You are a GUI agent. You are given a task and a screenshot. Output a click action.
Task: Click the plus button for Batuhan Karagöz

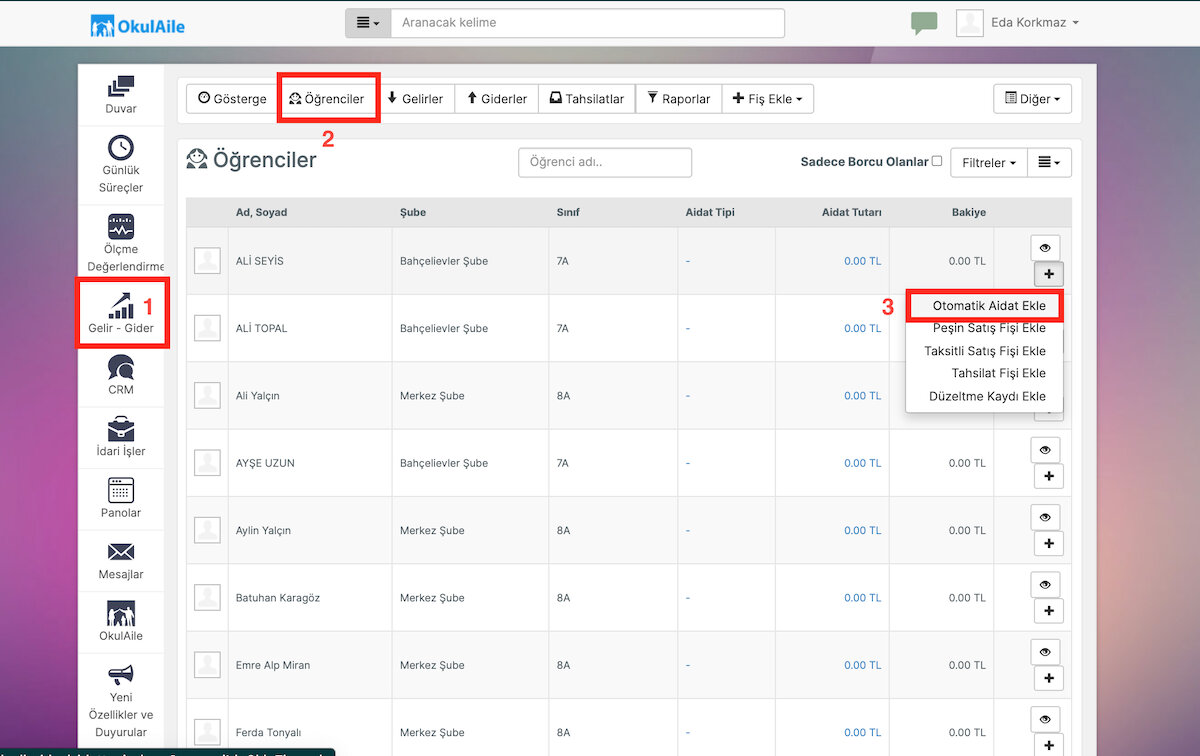coord(1048,611)
